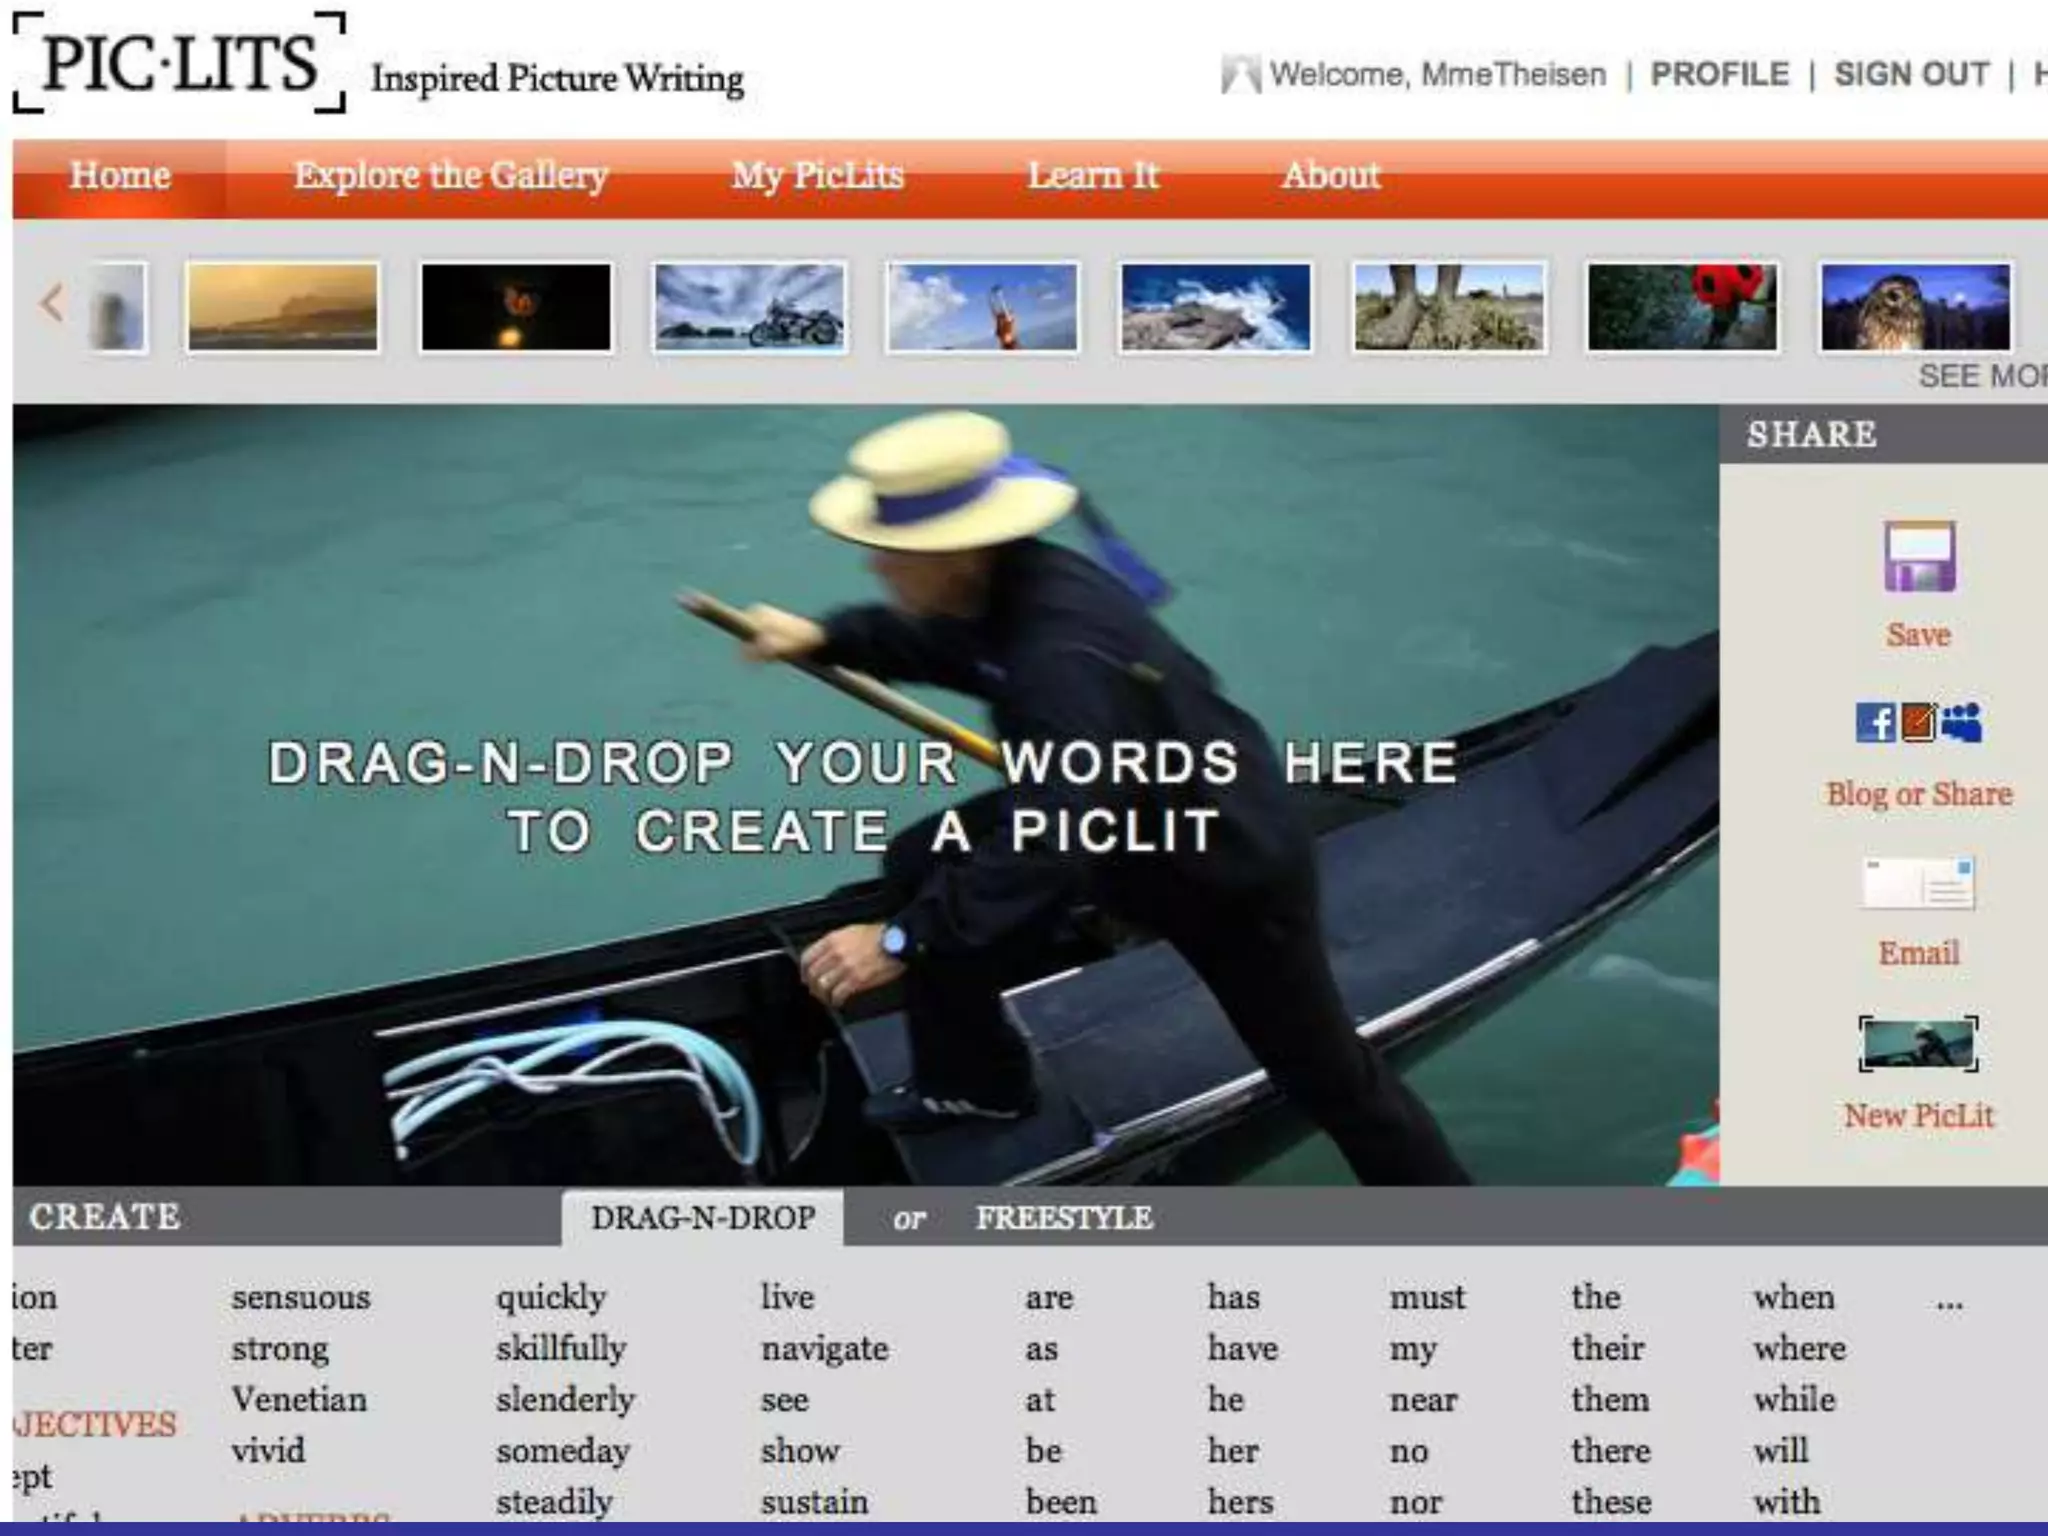Viewport: 2048px width, 1536px height.
Task: Select the DRAG-N-DROP tab
Action: coord(703,1218)
